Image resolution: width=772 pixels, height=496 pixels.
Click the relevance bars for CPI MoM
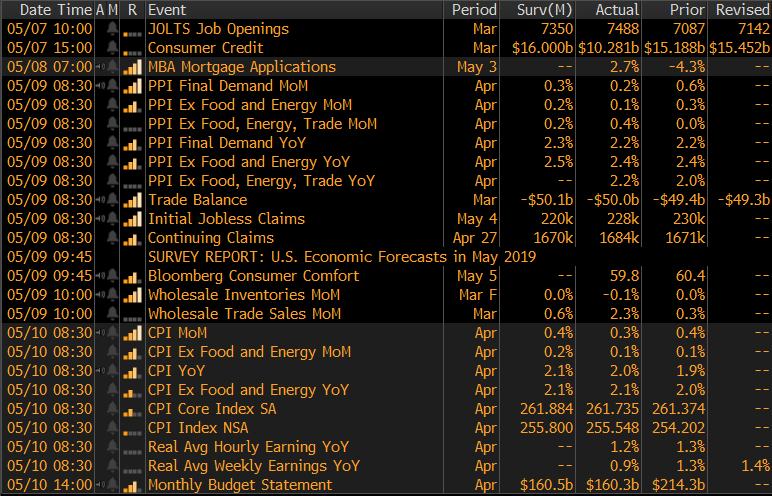coord(132,333)
